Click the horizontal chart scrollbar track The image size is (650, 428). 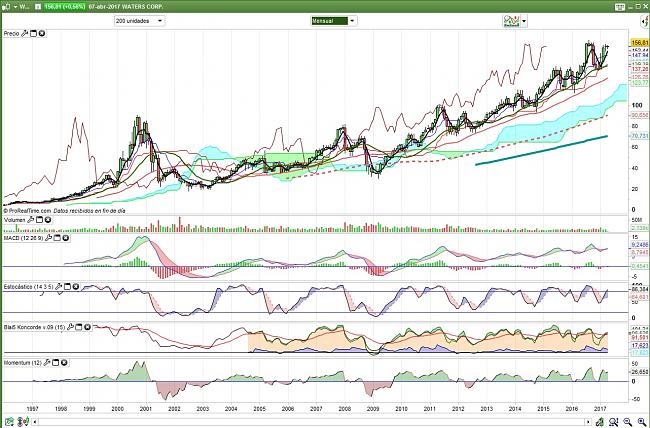[312, 422]
